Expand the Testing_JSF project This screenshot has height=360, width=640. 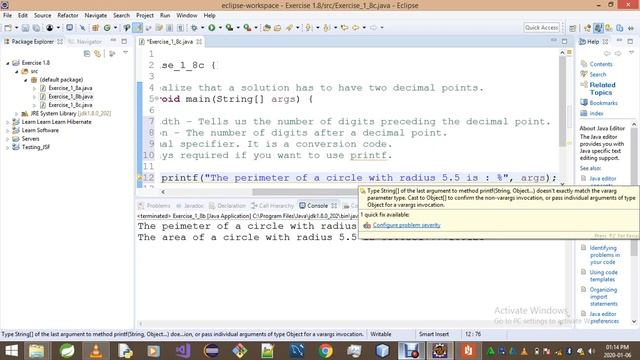pyautogui.click(x=7, y=147)
